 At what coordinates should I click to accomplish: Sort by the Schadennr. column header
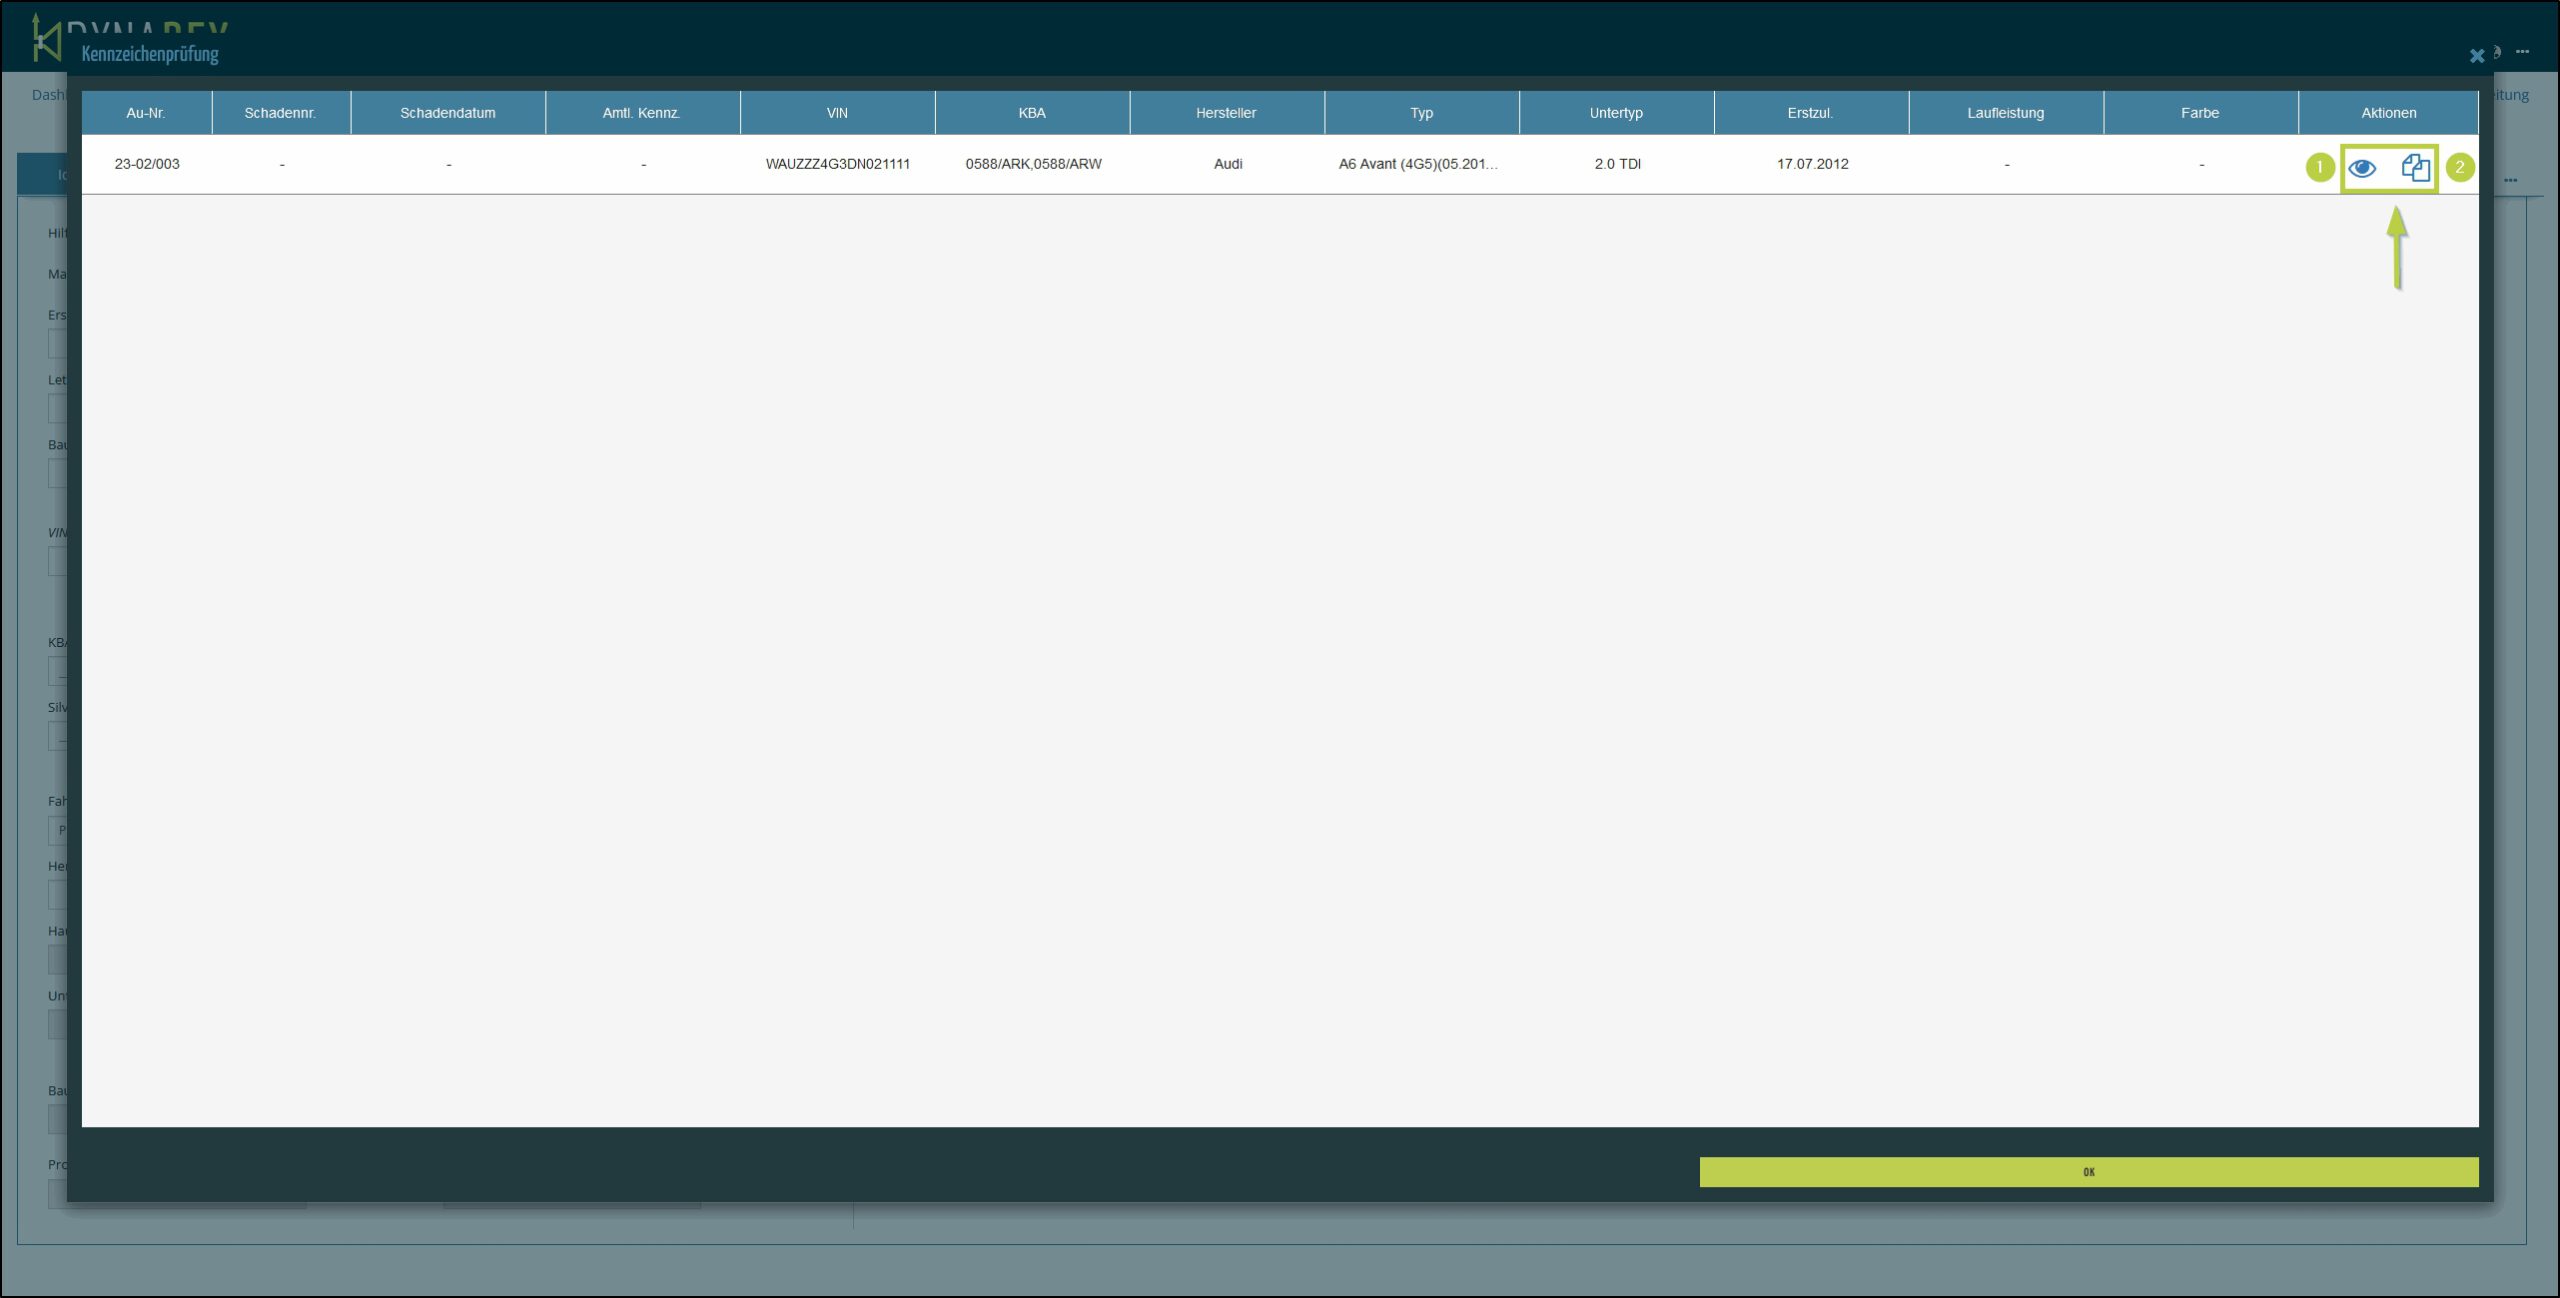pos(280,113)
